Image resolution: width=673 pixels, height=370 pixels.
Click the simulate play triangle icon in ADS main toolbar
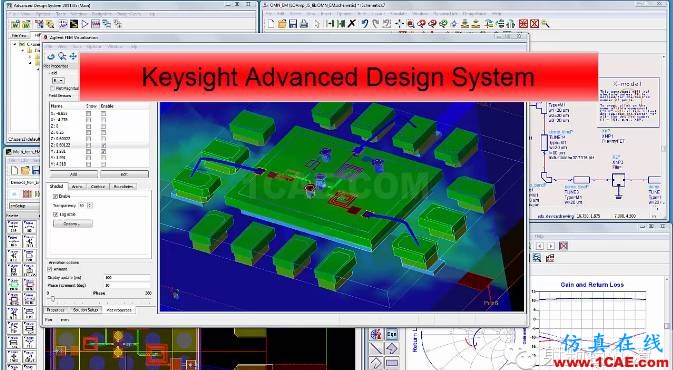pos(85,24)
